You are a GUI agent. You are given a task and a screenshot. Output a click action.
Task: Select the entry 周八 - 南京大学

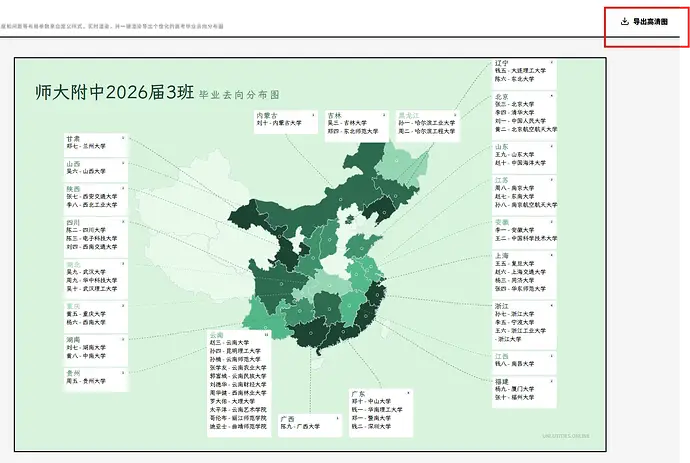514,188
